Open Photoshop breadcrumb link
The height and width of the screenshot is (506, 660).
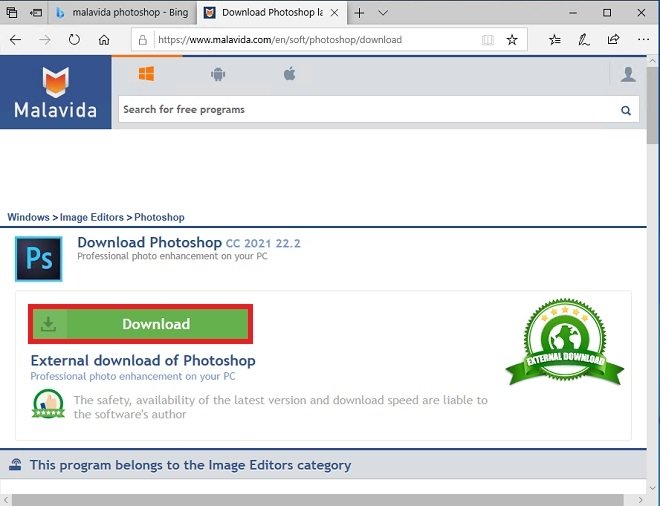159,217
